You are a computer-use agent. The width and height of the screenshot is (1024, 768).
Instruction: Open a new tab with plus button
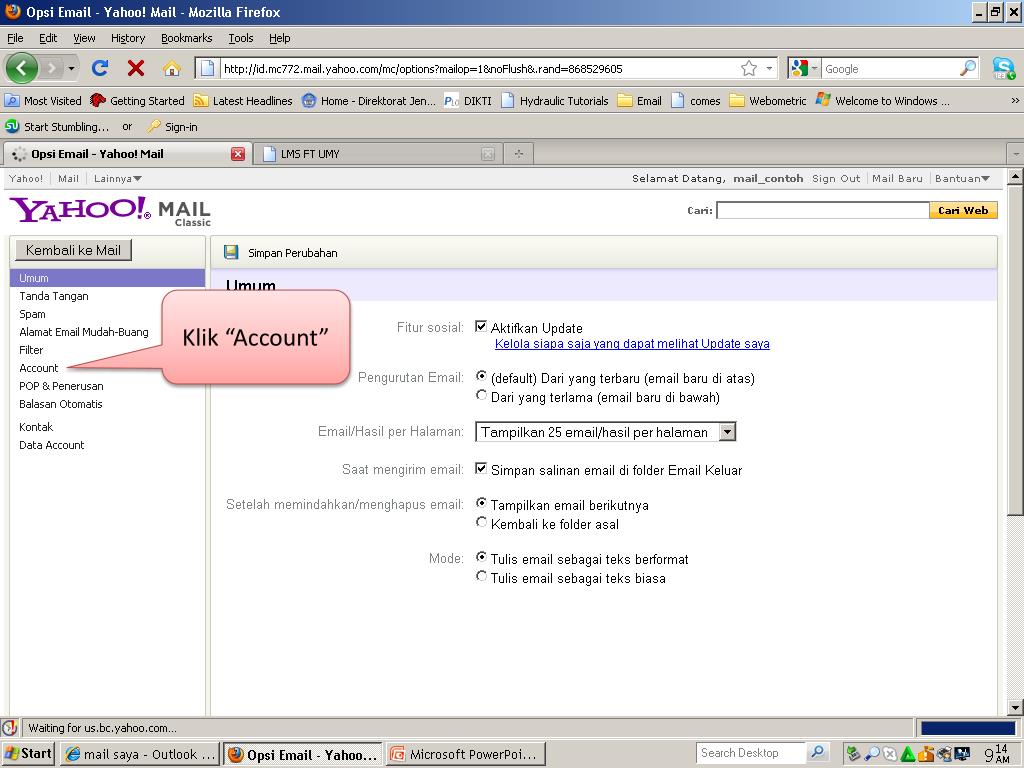point(519,154)
